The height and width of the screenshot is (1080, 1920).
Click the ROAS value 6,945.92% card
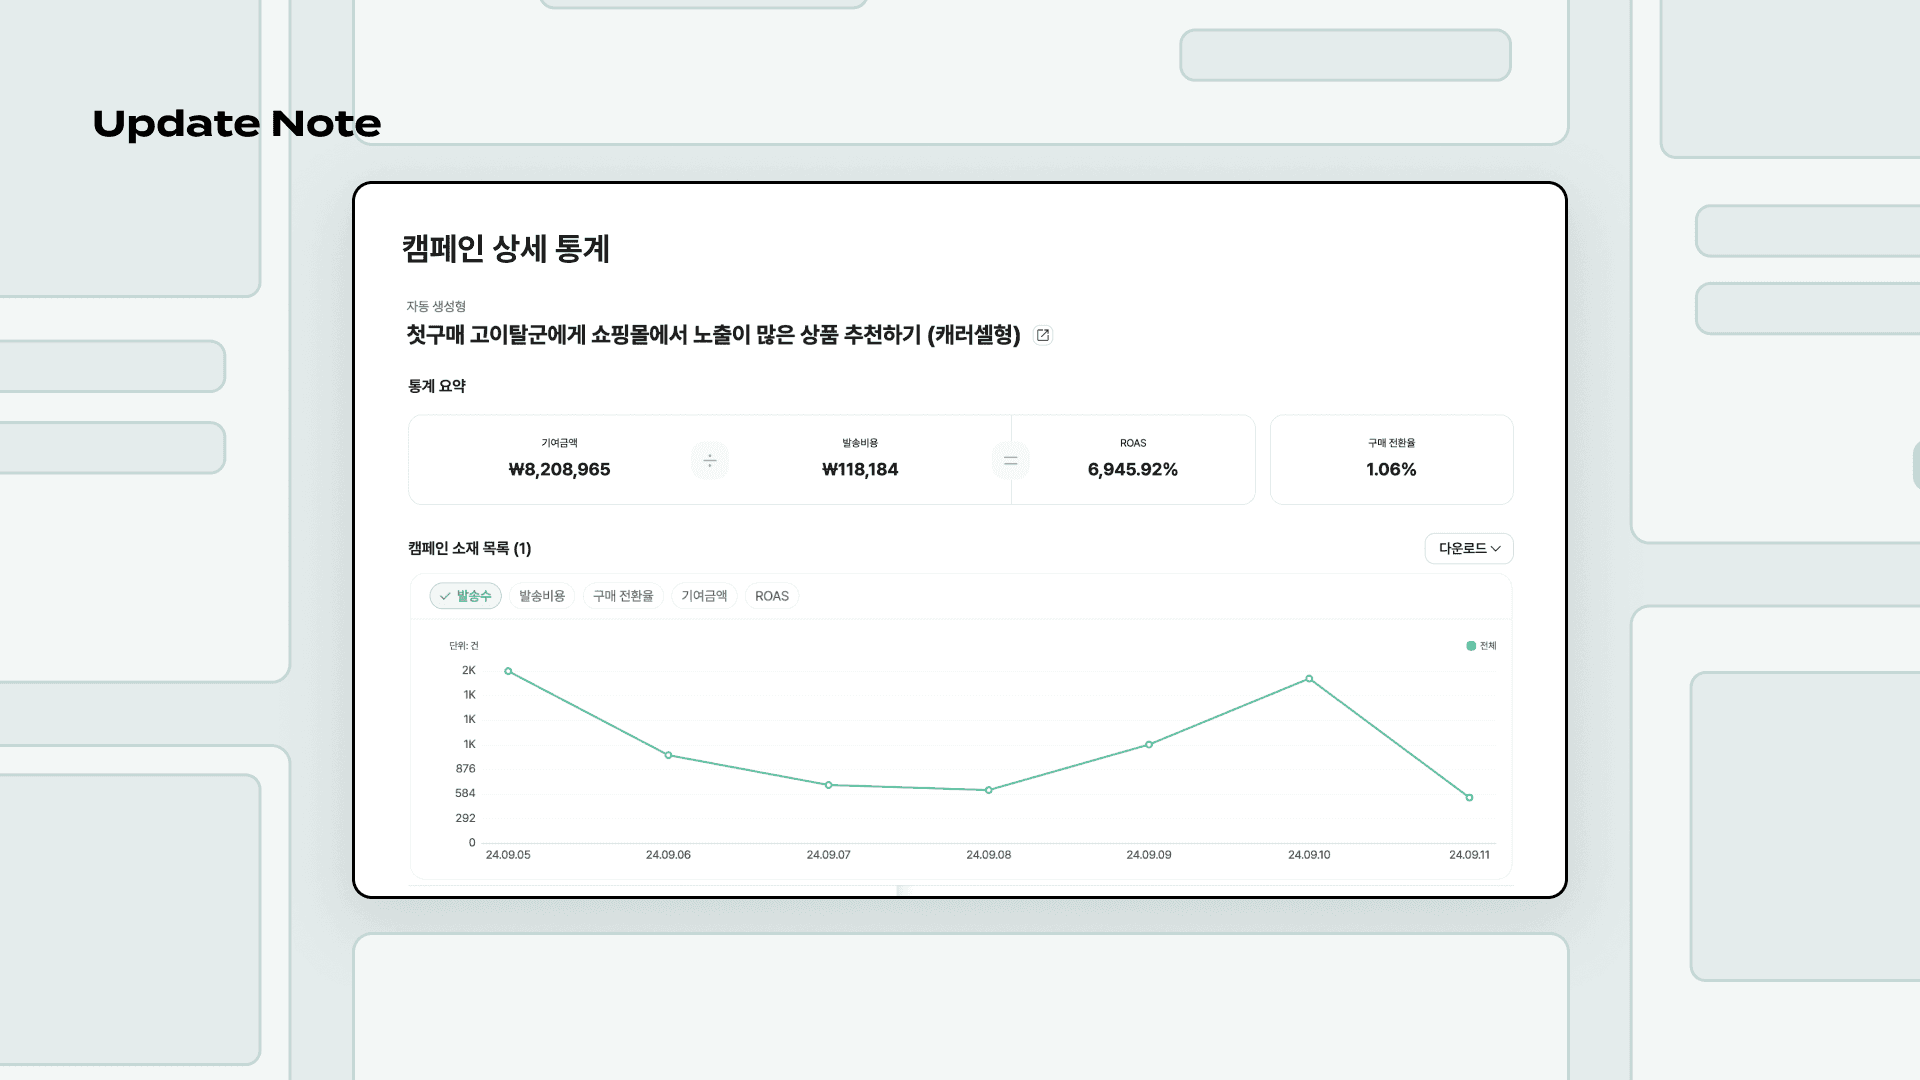(1133, 459)
